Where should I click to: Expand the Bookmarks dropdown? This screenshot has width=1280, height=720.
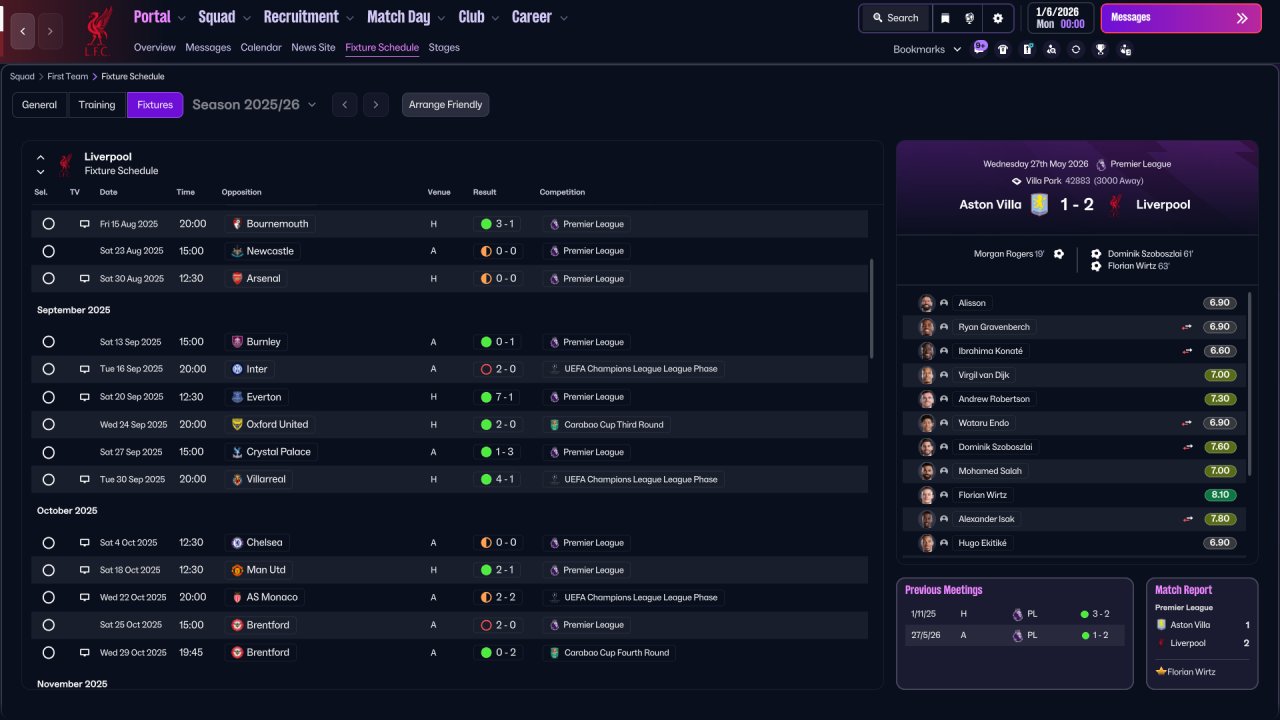(927, 49)
